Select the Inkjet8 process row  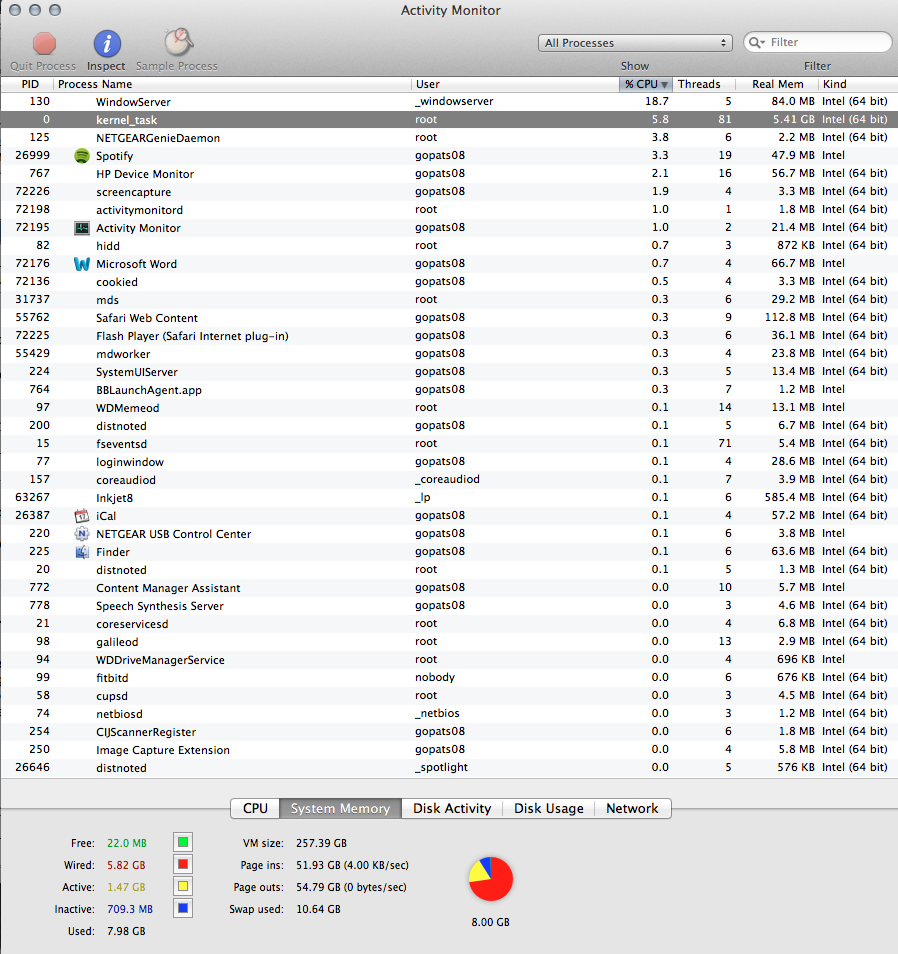pyautogui.click(x=449, y=498)
